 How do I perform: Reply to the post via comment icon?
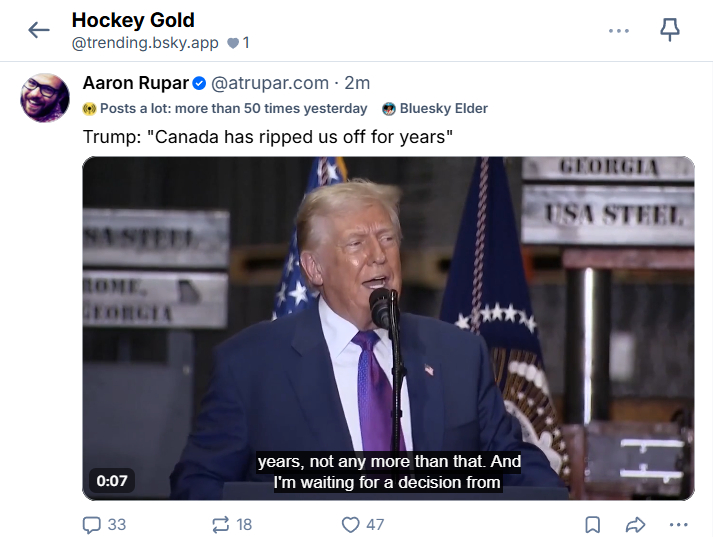92,524
